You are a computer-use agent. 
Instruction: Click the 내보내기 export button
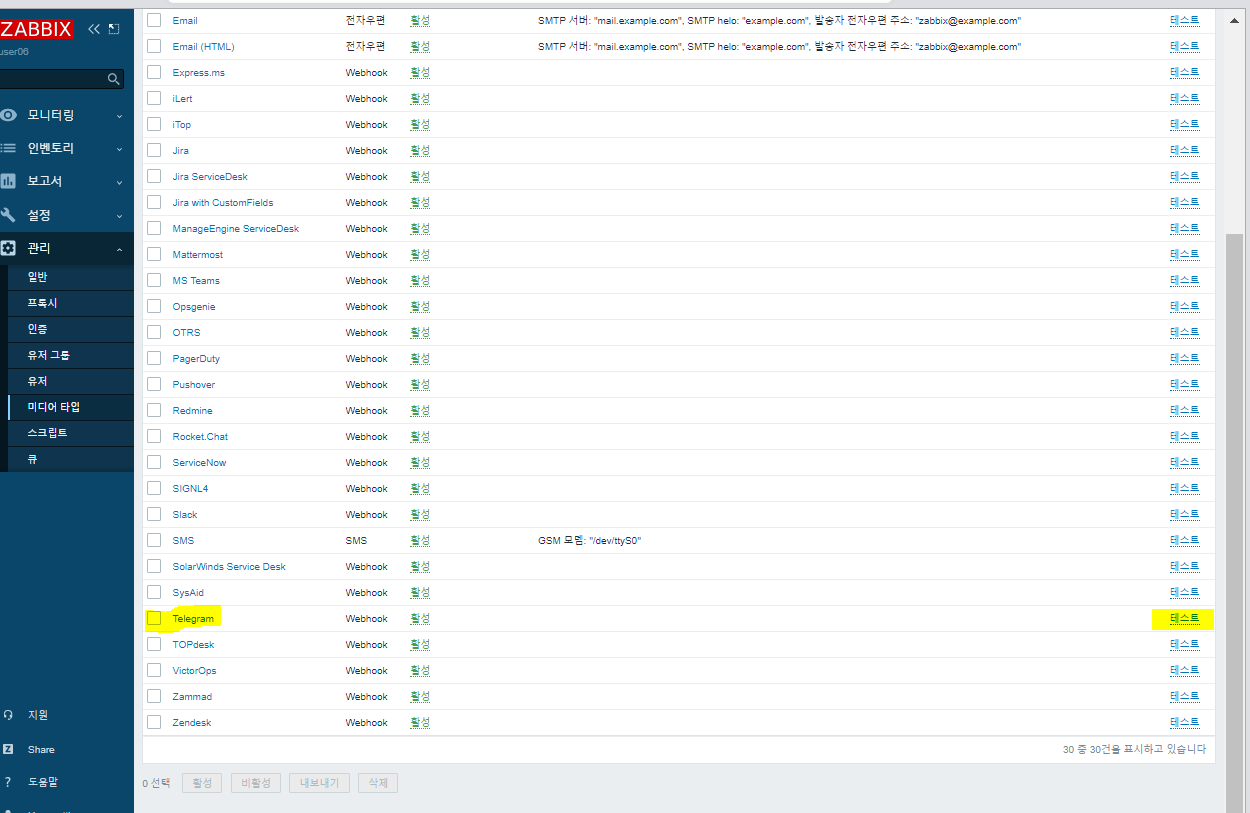[x=320, y=783]
